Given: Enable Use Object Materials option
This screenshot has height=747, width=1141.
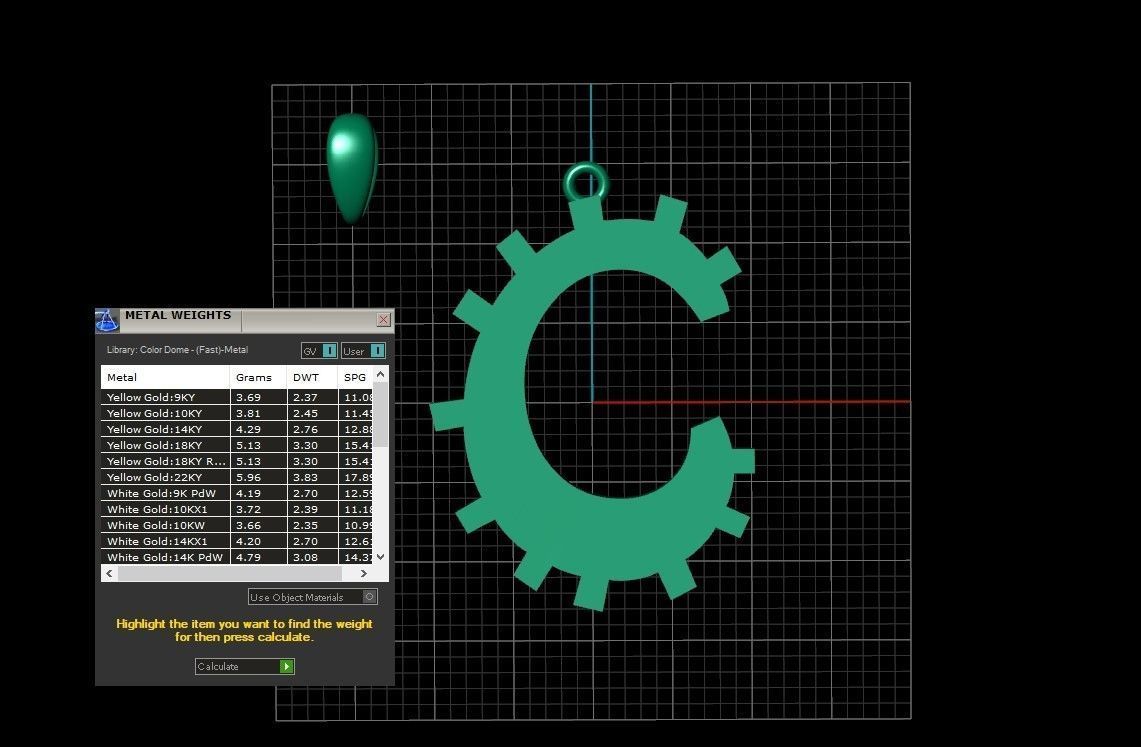Looking at the screenshot, I should 313,597.
